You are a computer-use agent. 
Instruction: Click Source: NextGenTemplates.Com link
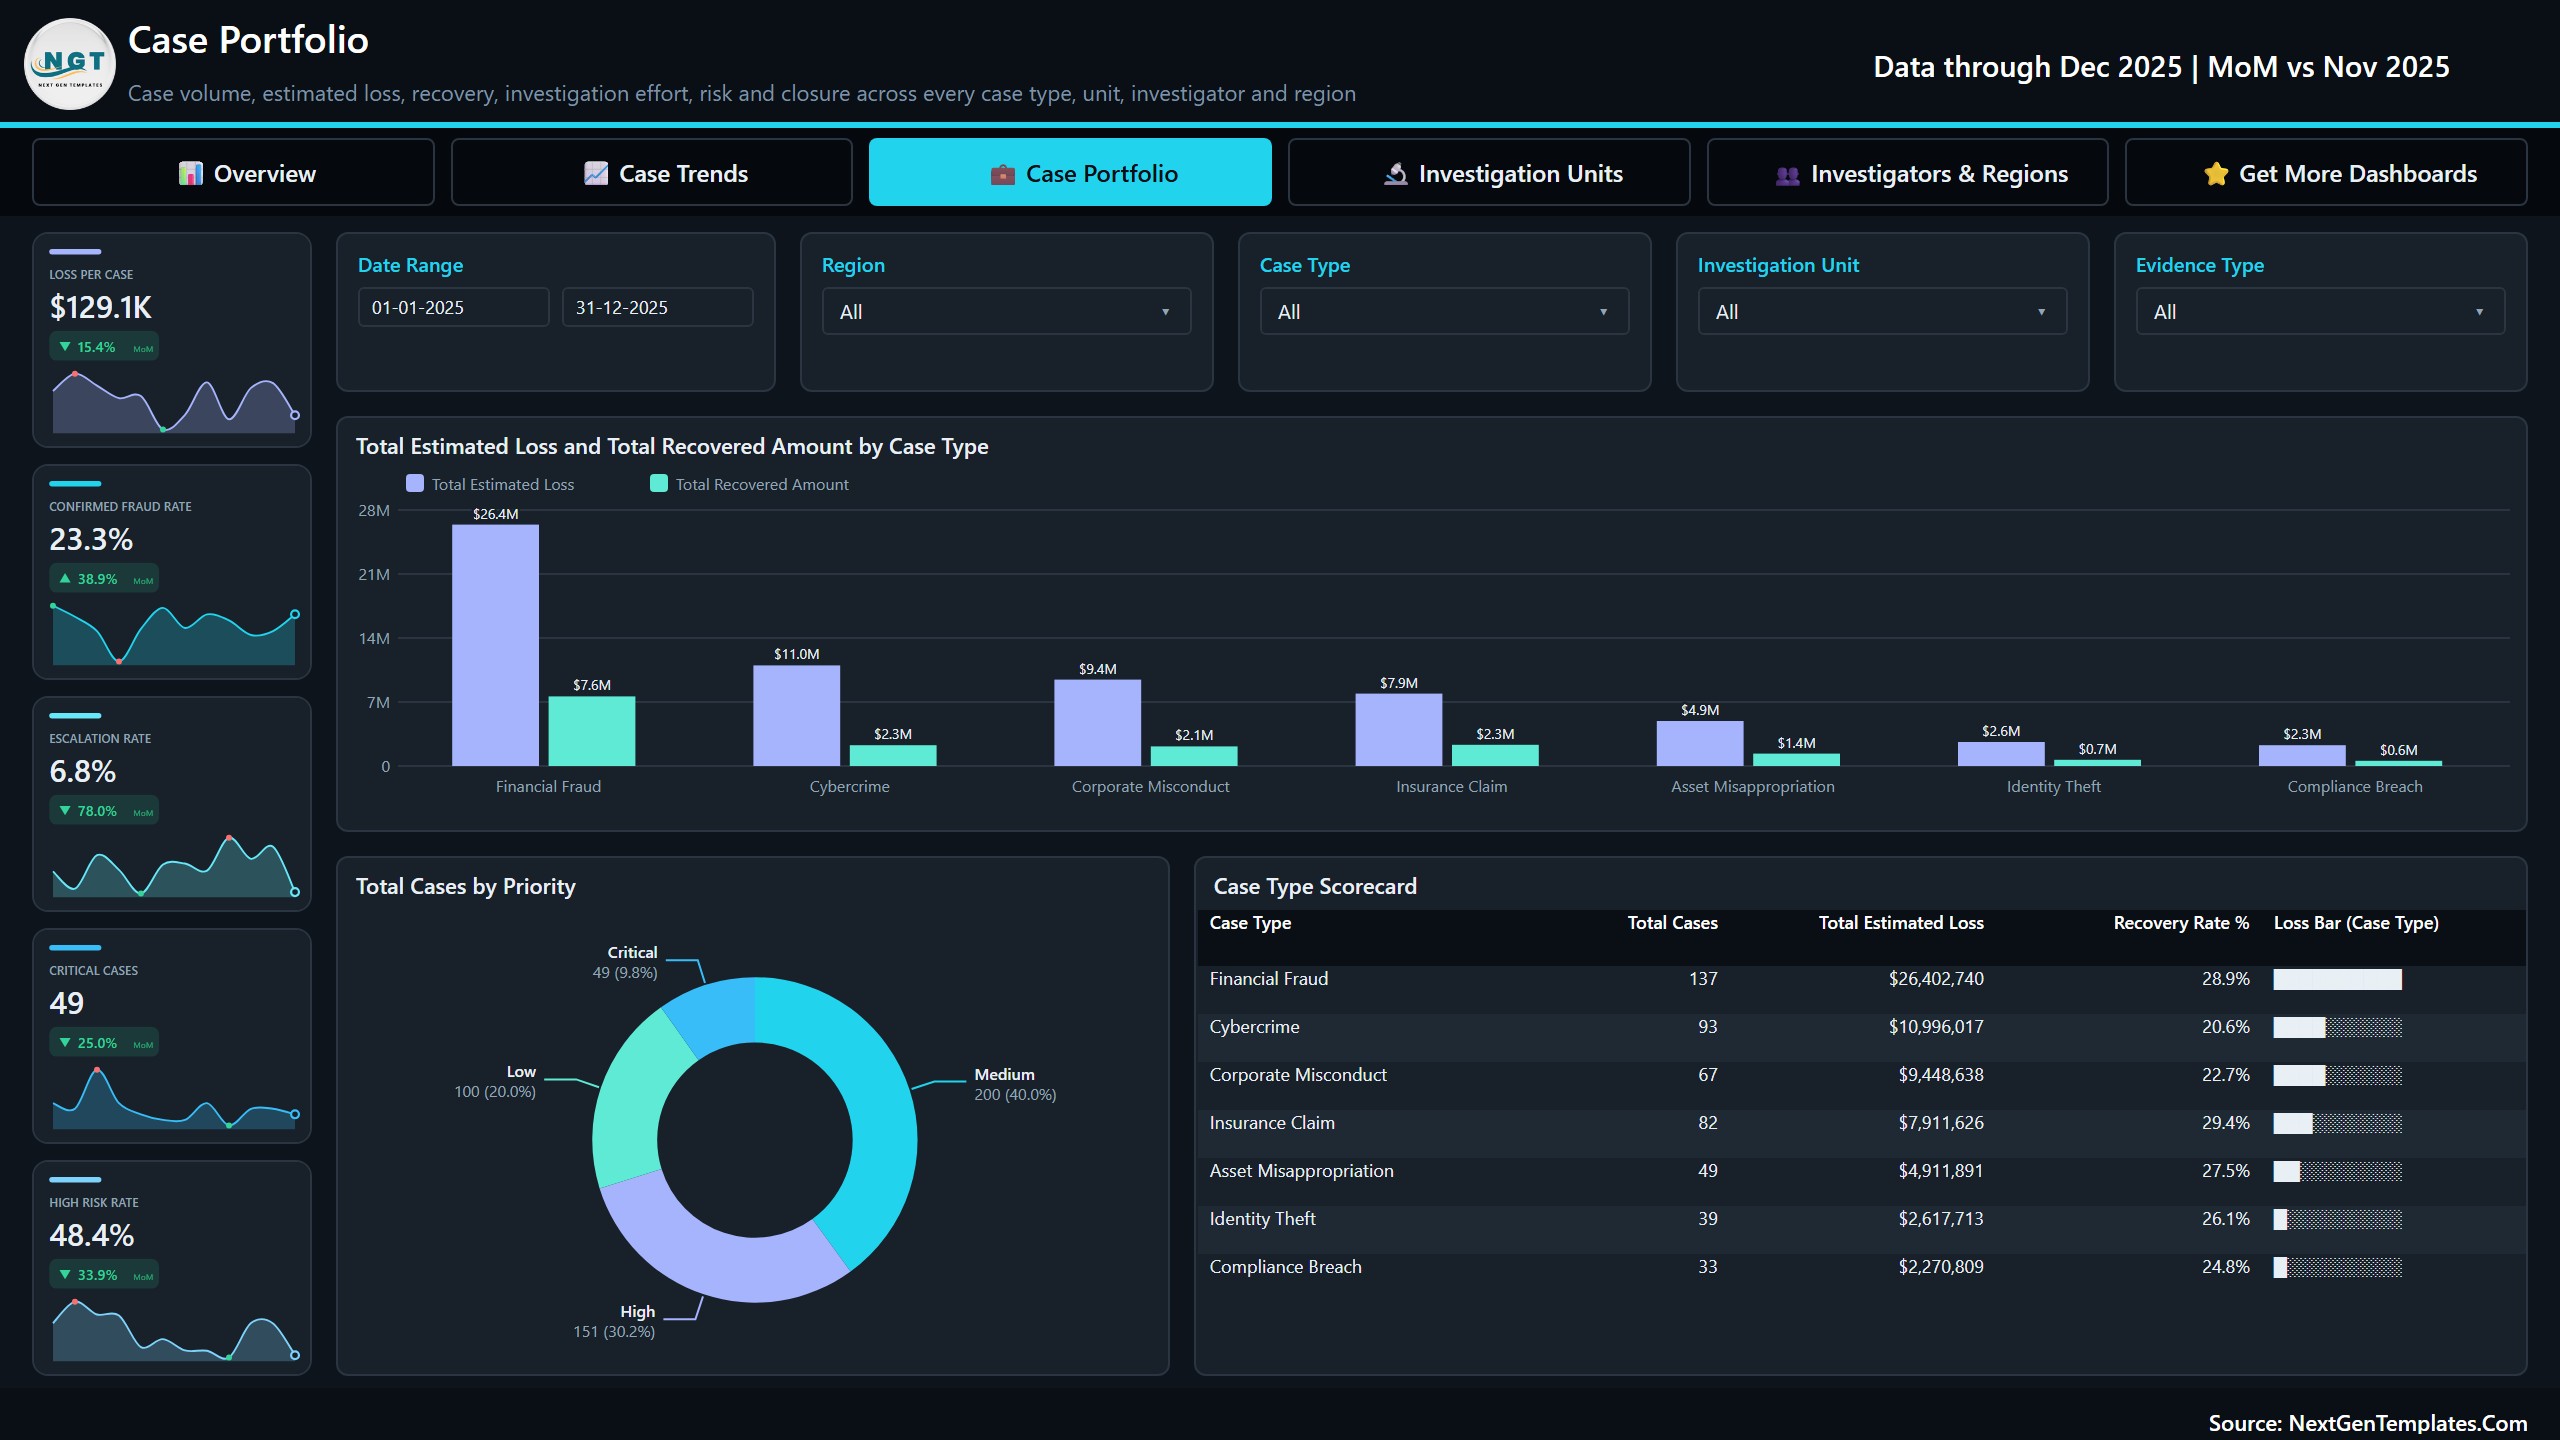click(x=2367, y=1423)
